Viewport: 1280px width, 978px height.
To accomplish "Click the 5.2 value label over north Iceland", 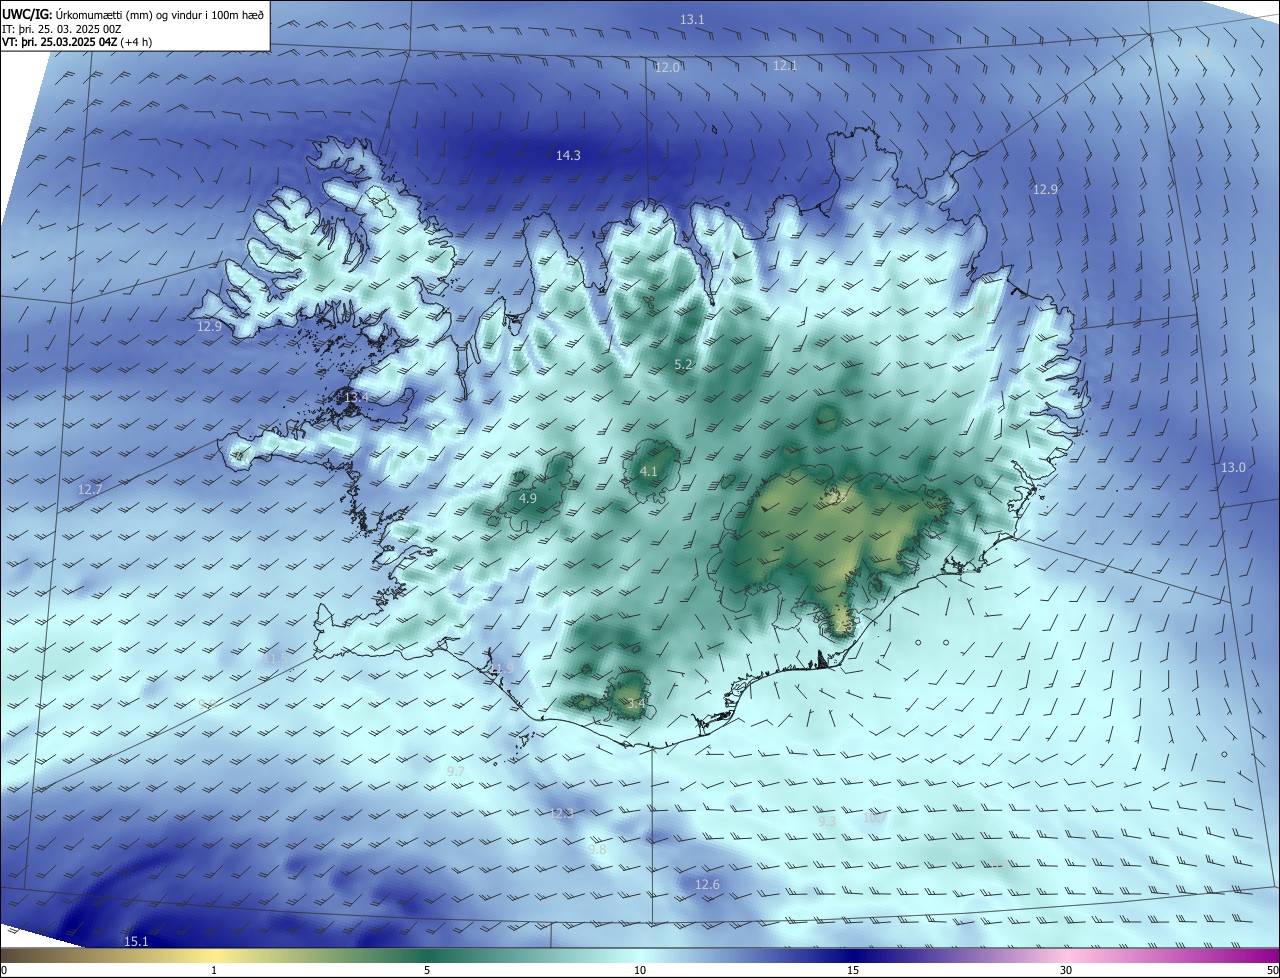I will pyautogui.click(x=684, y=365).
